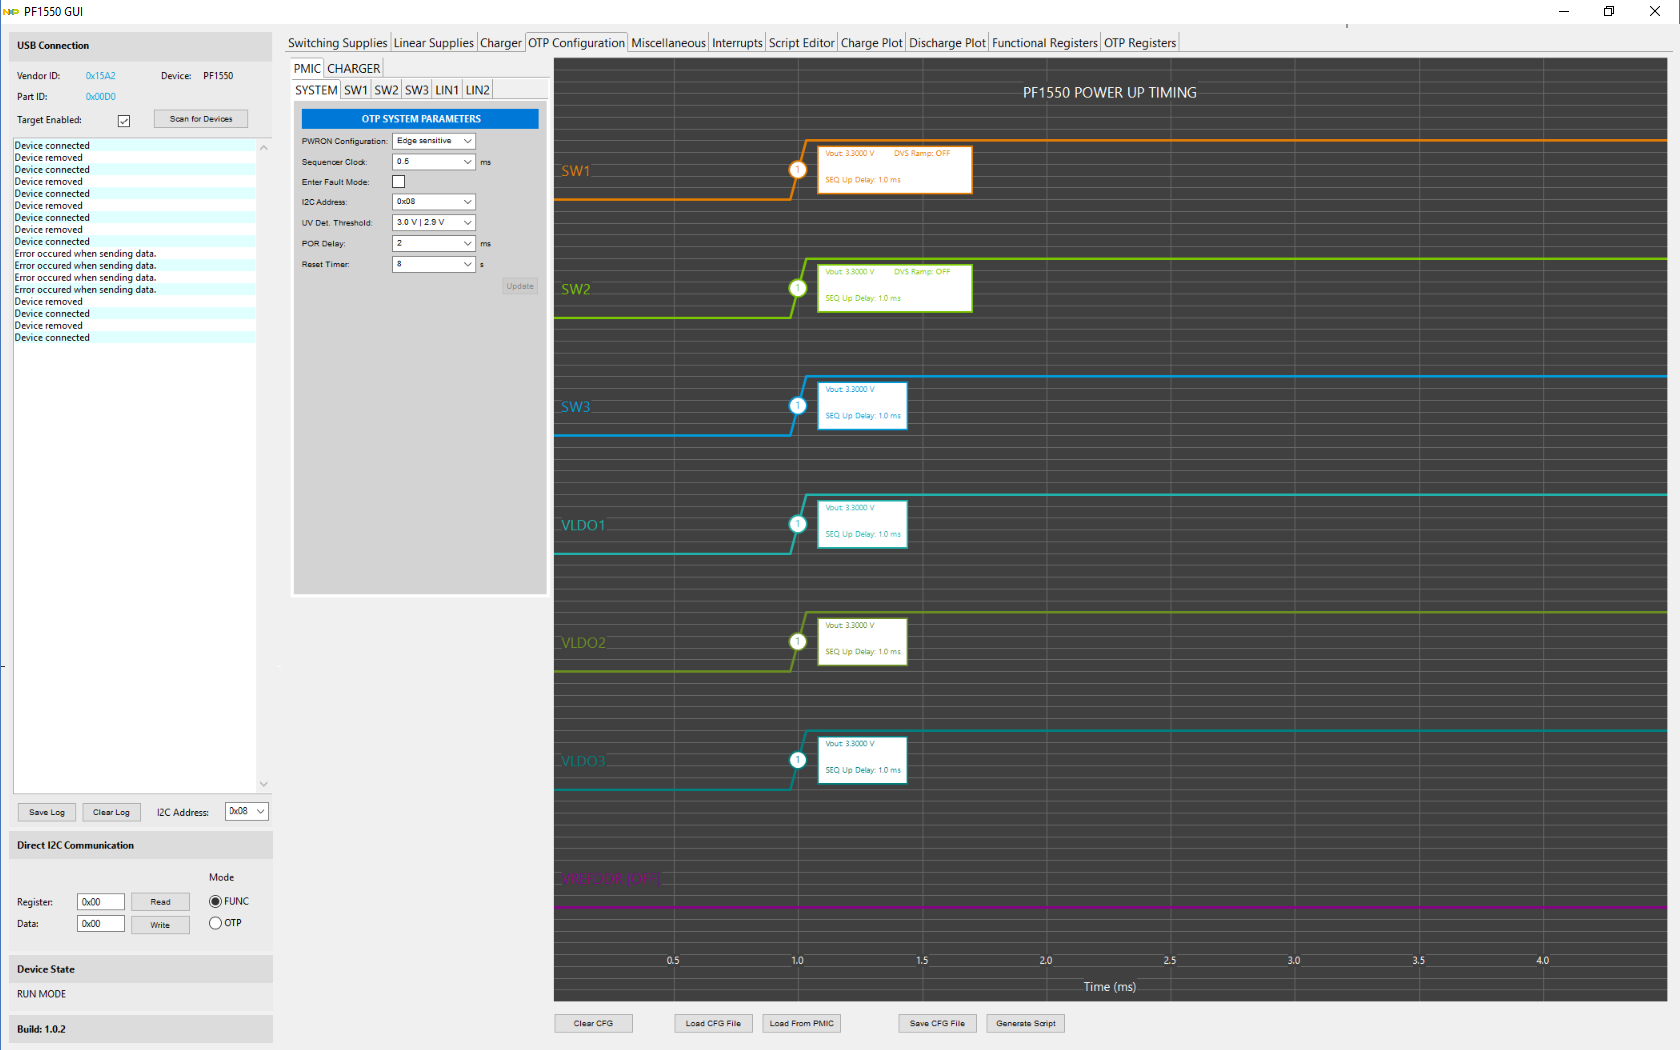Open the UV Det. Threshold dropdown
This screenshot has width=1680, height=1050.
[434, 223]
